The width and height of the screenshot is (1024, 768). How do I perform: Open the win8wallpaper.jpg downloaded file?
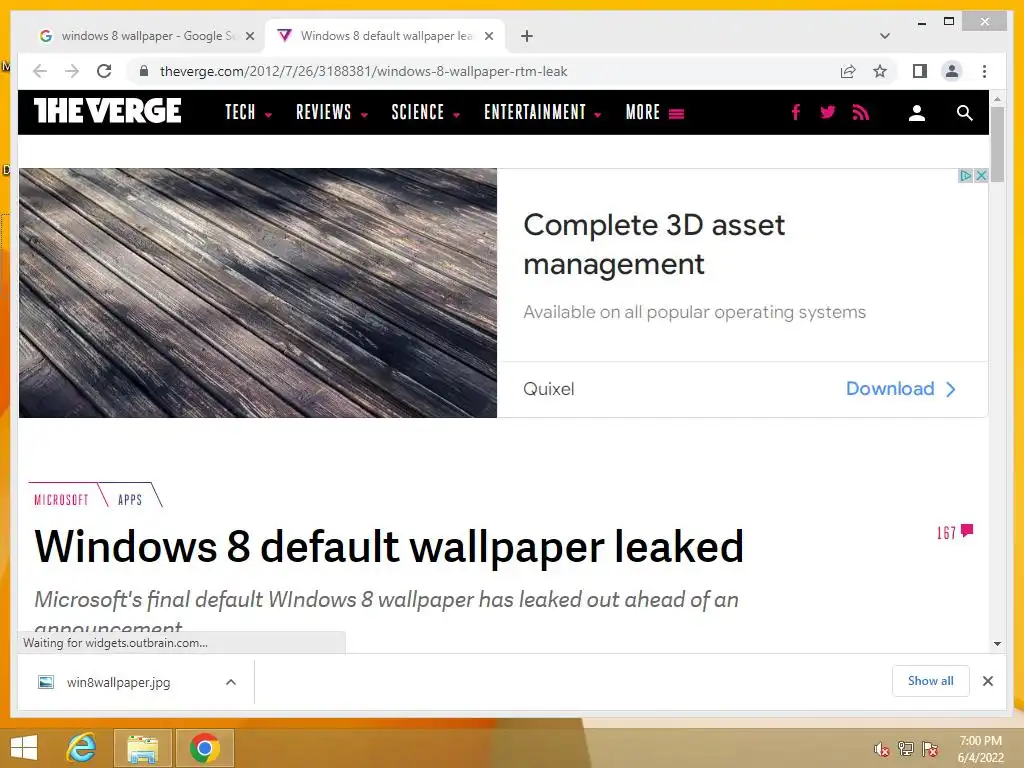tap(118, 682)
